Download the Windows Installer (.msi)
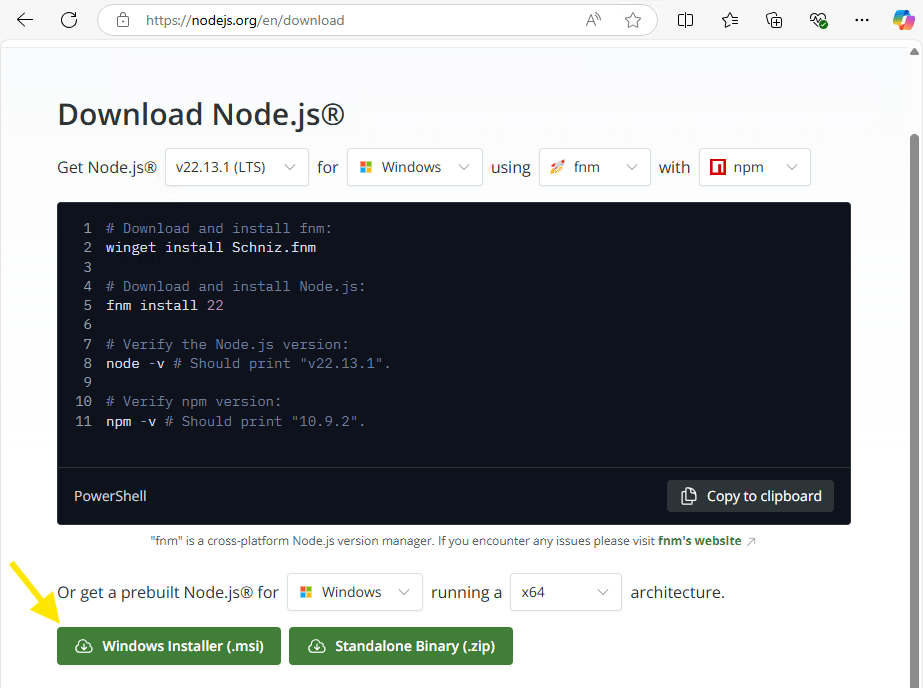 pyautogui.click(x=169, y=646)
